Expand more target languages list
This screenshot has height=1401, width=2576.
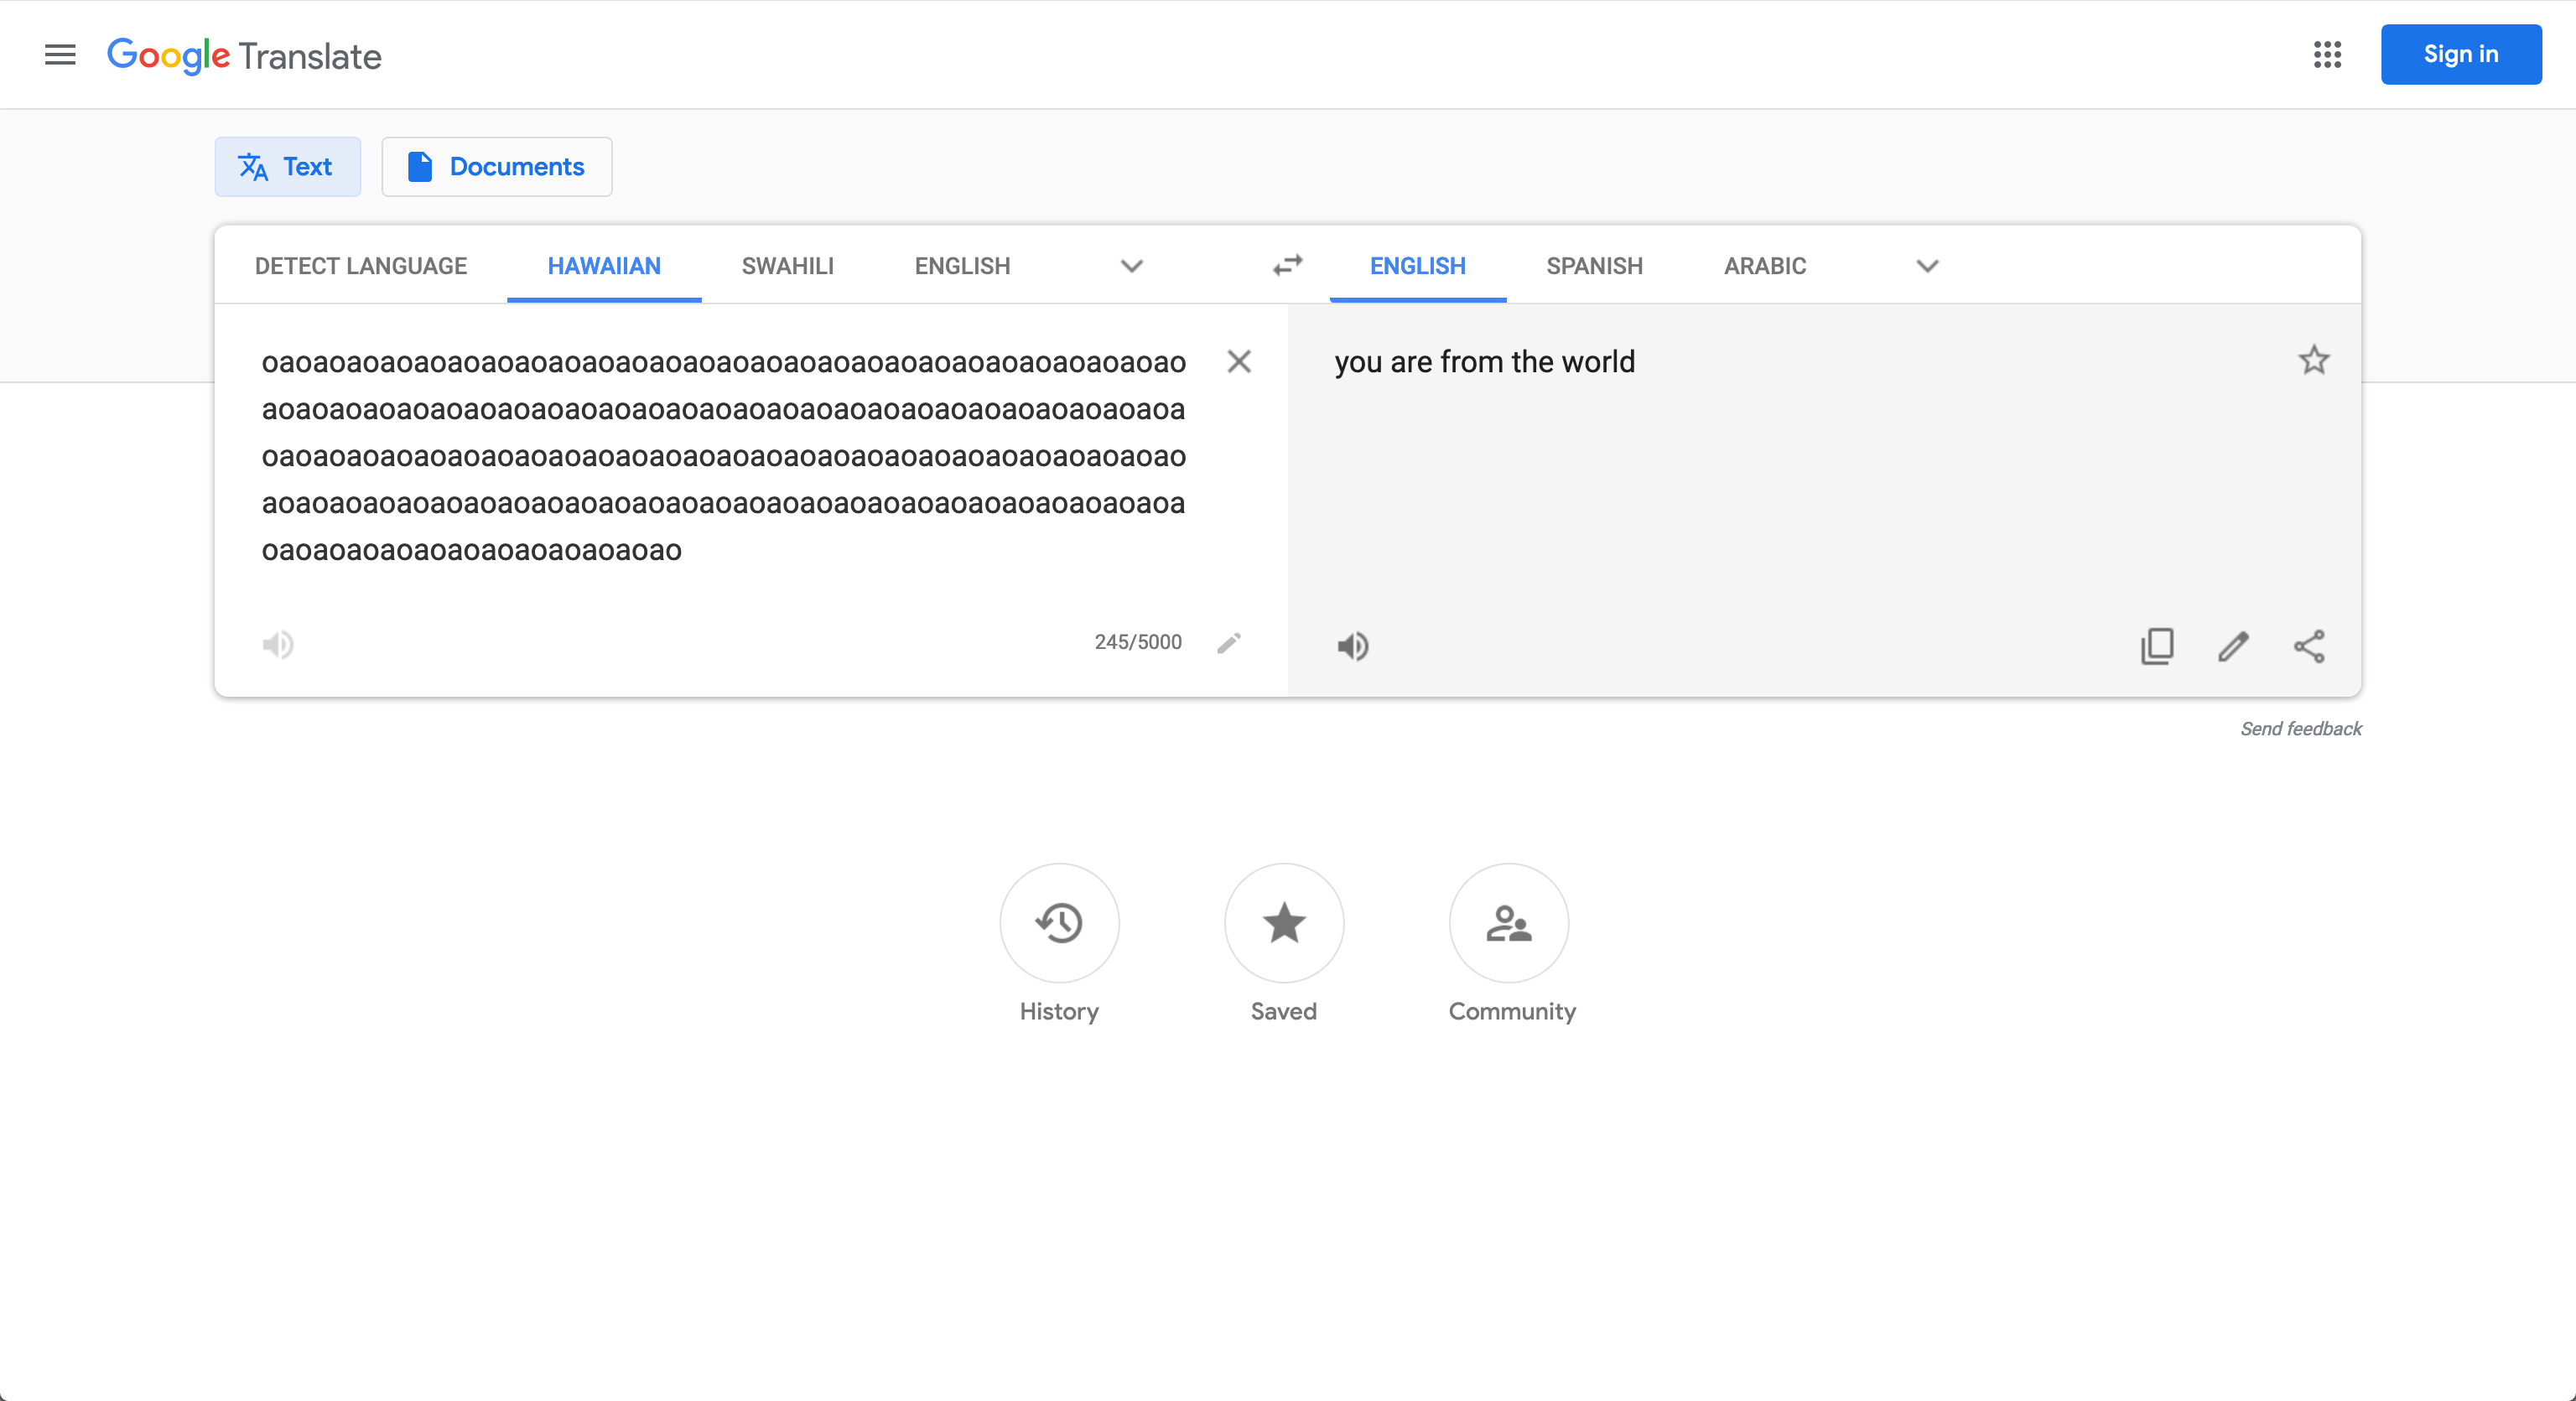click(x=1927, y=266)
